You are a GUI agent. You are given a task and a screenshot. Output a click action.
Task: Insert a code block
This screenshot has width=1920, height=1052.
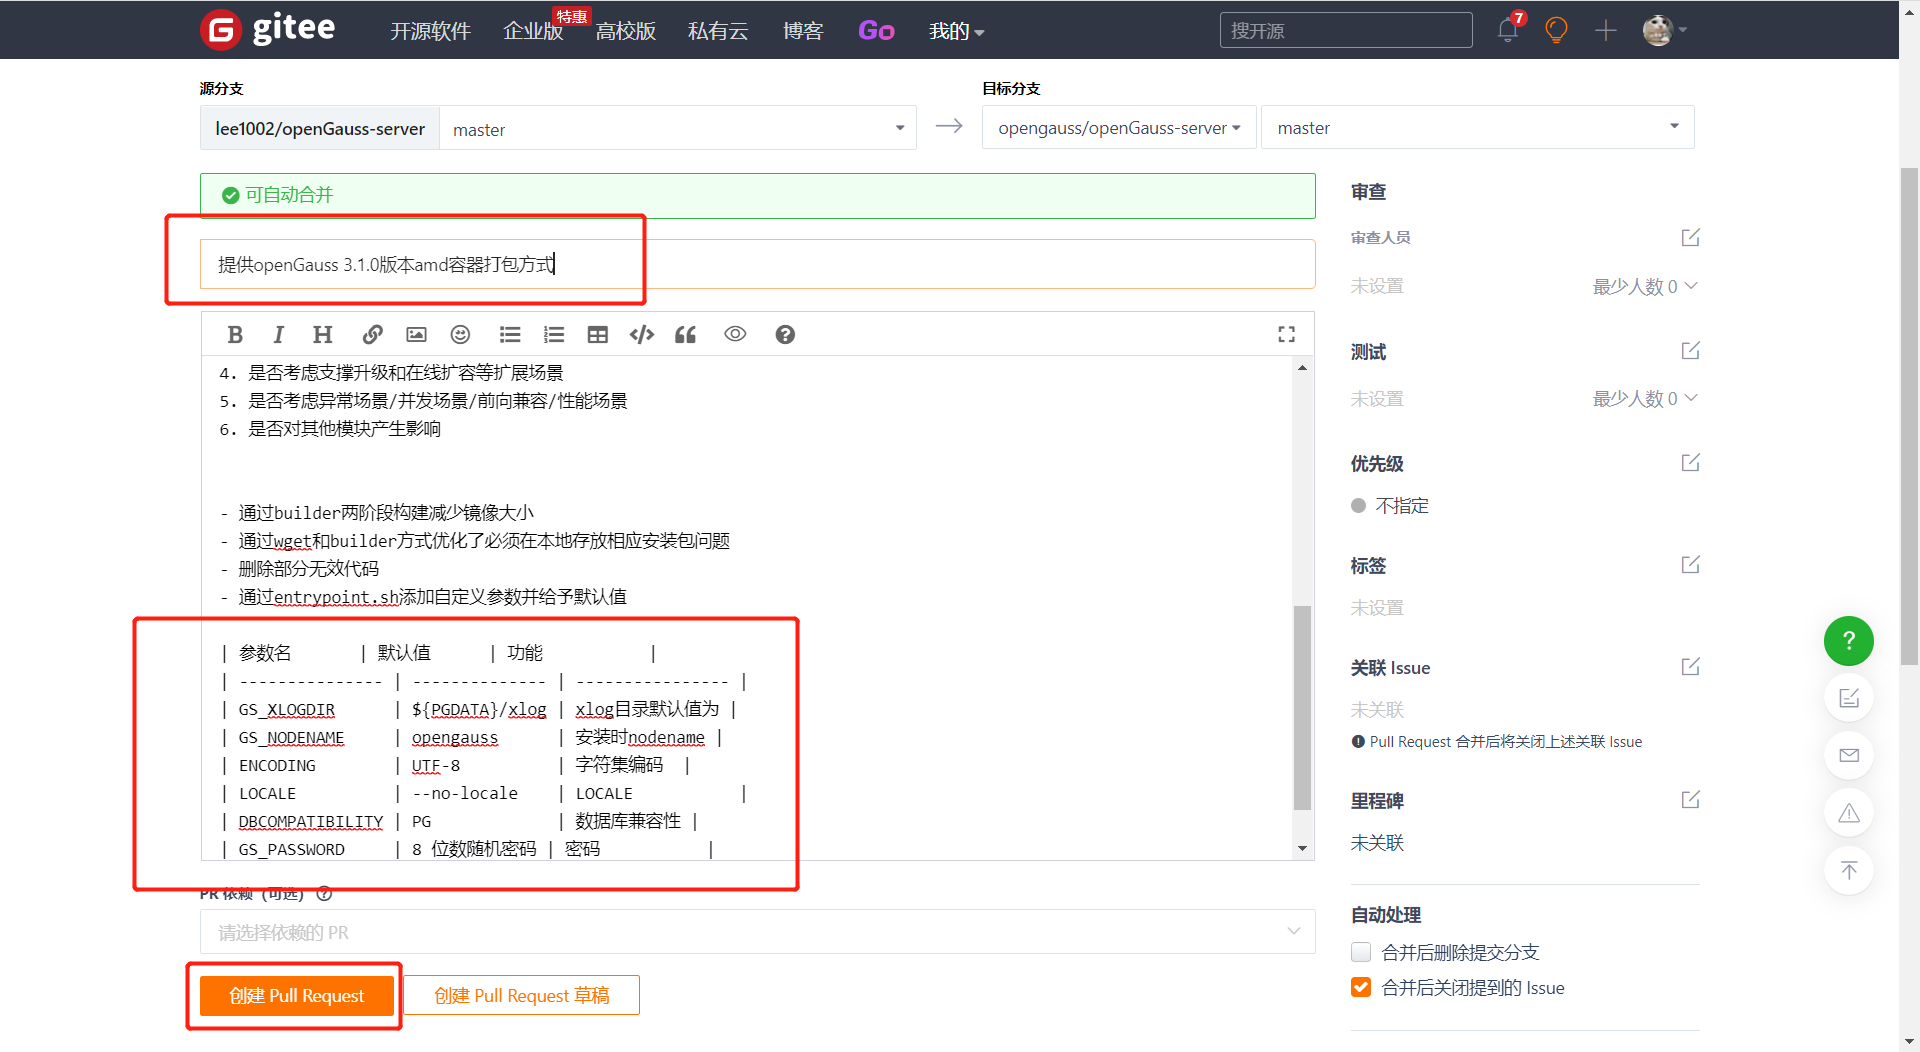[642, 335]
